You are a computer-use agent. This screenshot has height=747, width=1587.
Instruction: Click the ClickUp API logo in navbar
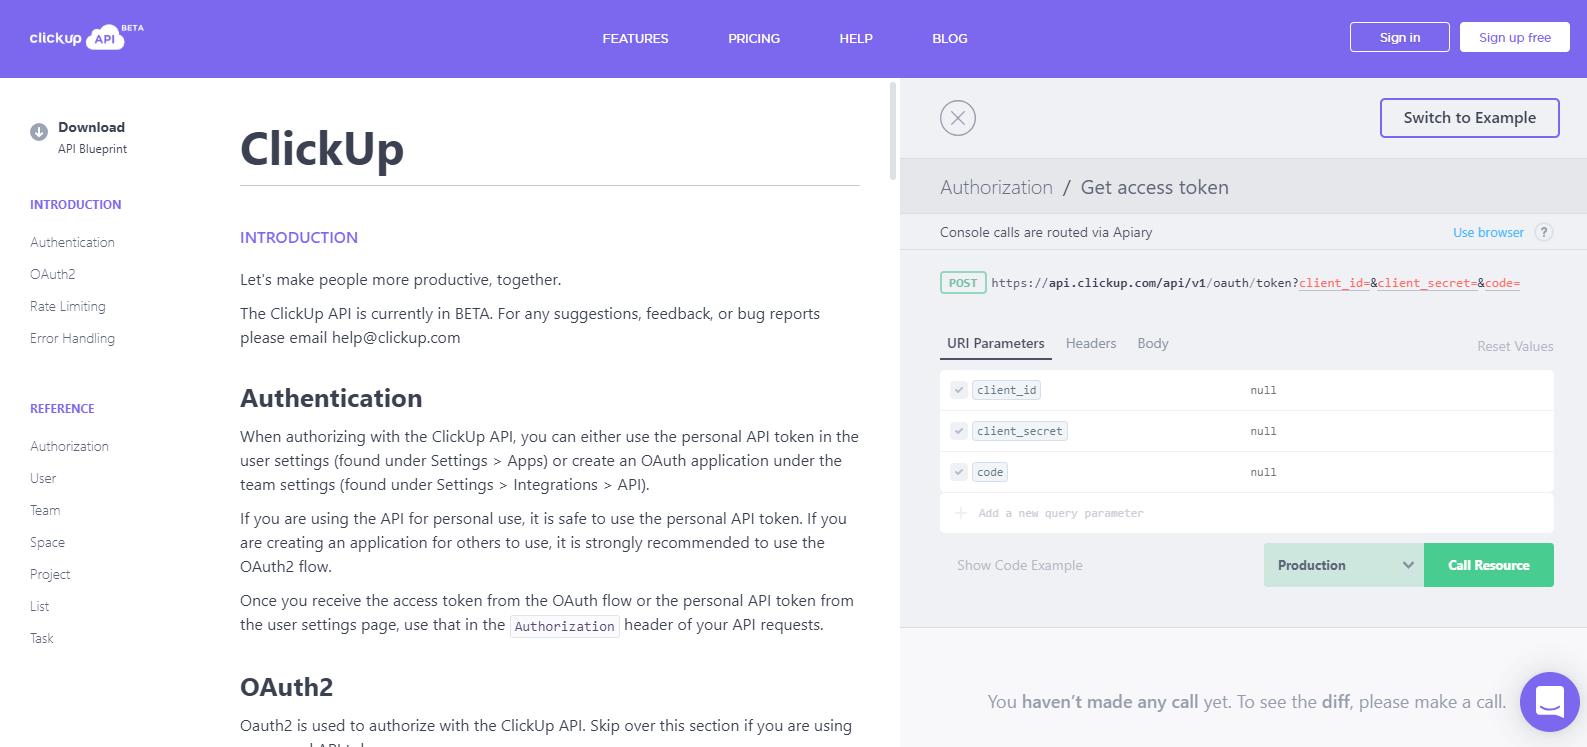[x=80, y=37]
